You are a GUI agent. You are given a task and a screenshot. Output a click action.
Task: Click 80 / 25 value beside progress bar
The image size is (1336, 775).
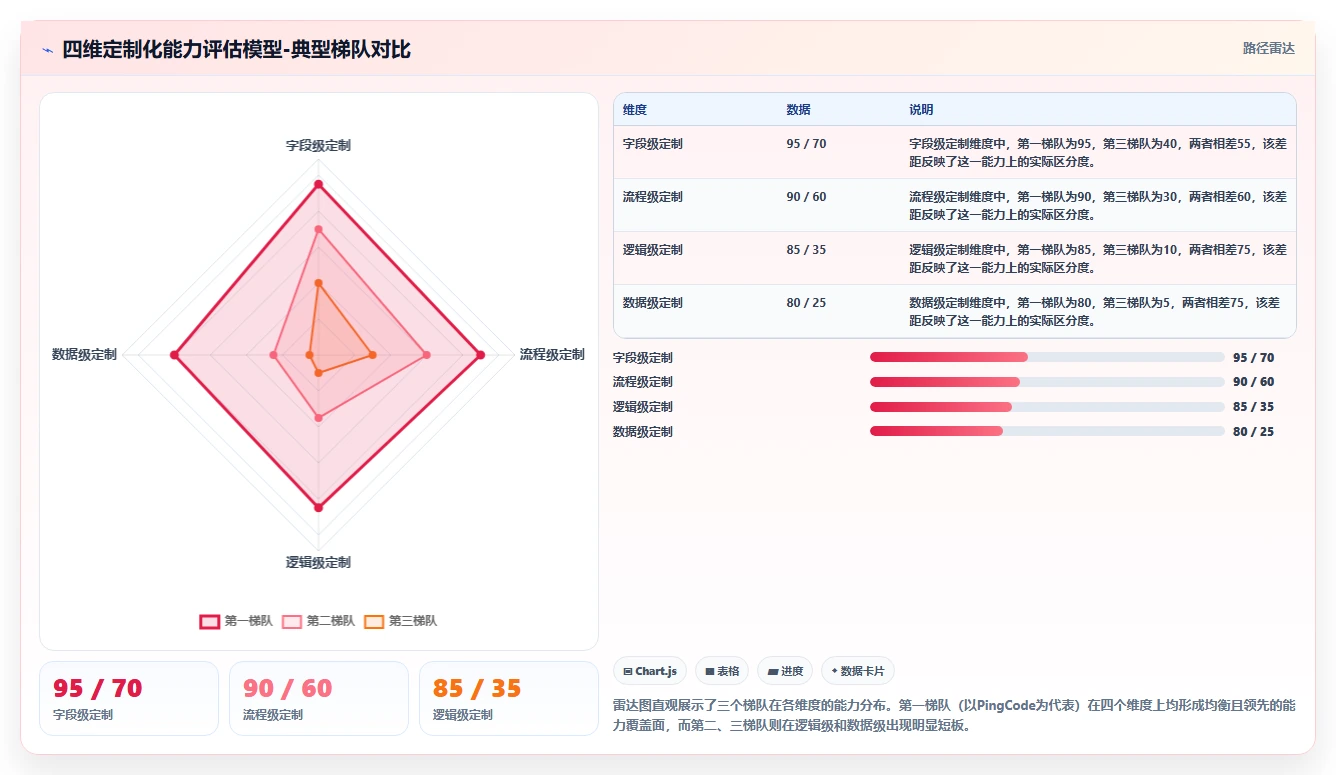coord(1253,432)
